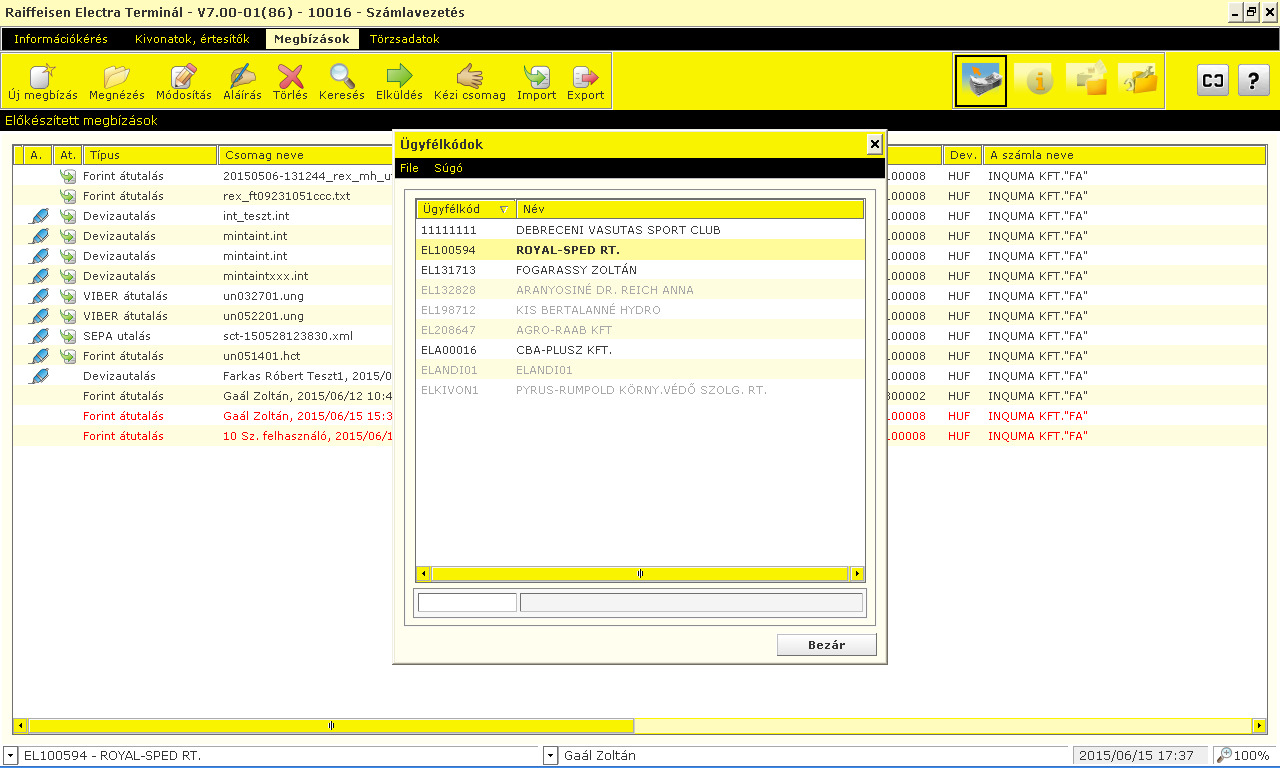Click the transfer arrow icon on sct-150528123830.xml row
The image size is (1280, 768).
68,336
